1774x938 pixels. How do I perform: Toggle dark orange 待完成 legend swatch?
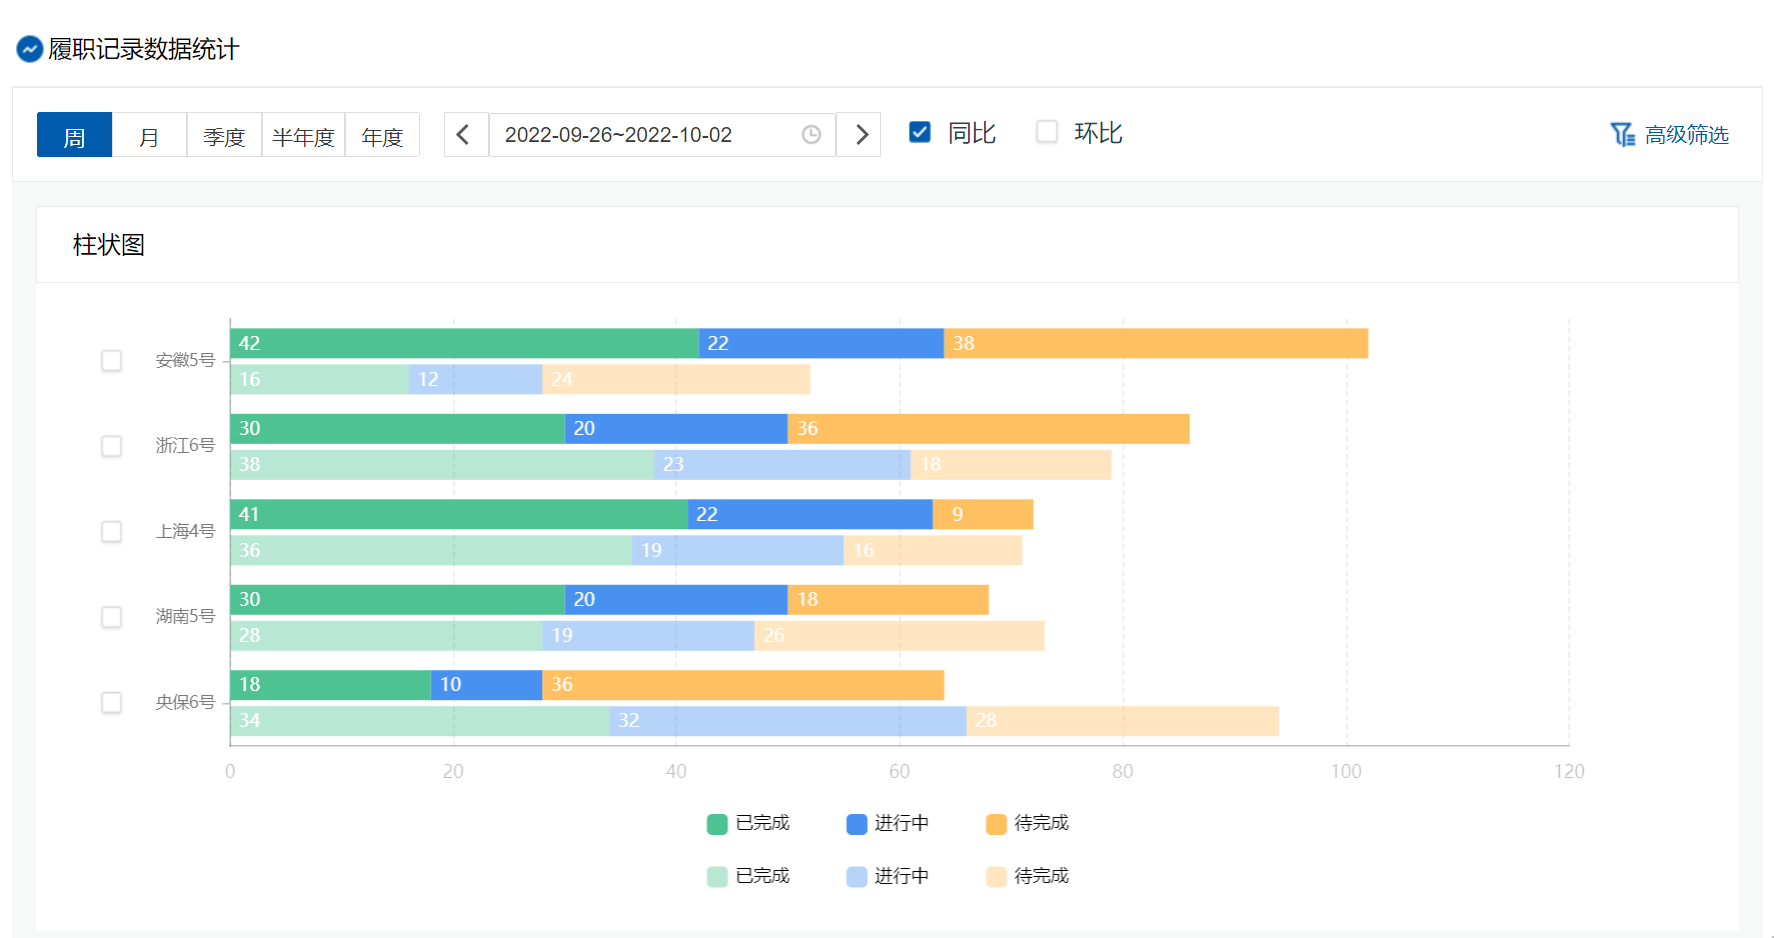(x=996, y=824)
